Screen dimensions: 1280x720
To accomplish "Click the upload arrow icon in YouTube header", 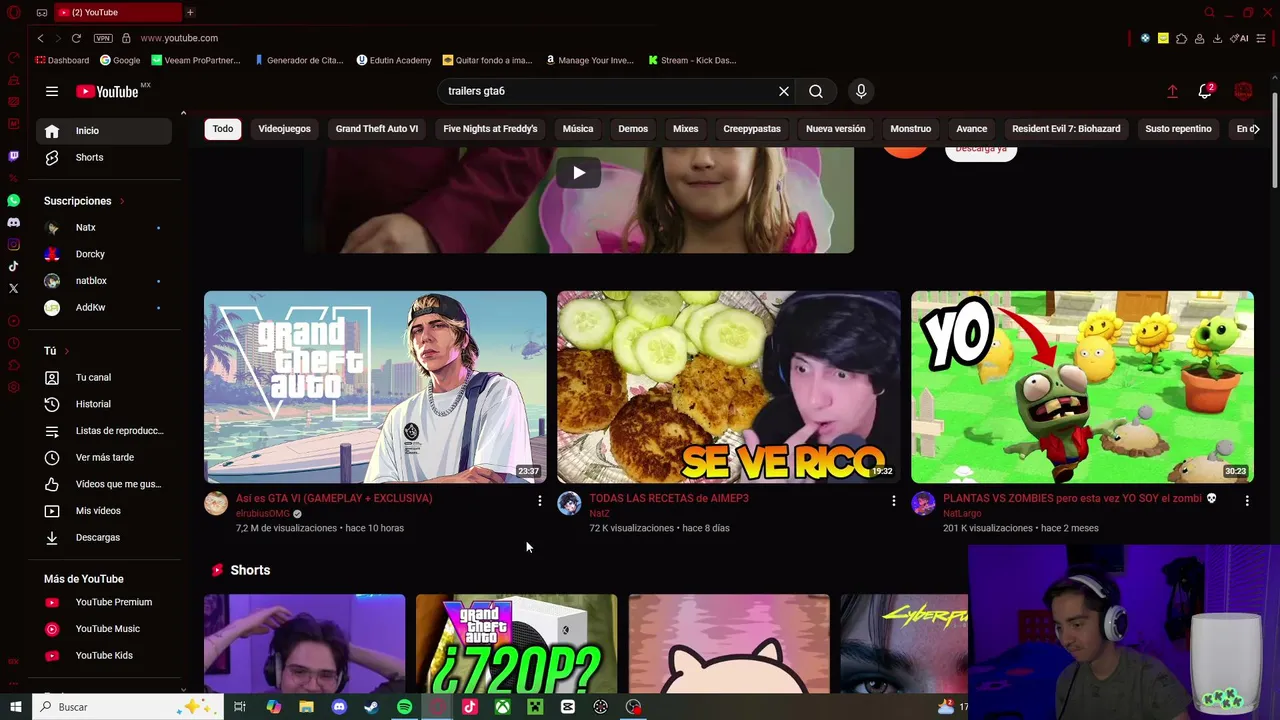I will [x=1172, y=91].
